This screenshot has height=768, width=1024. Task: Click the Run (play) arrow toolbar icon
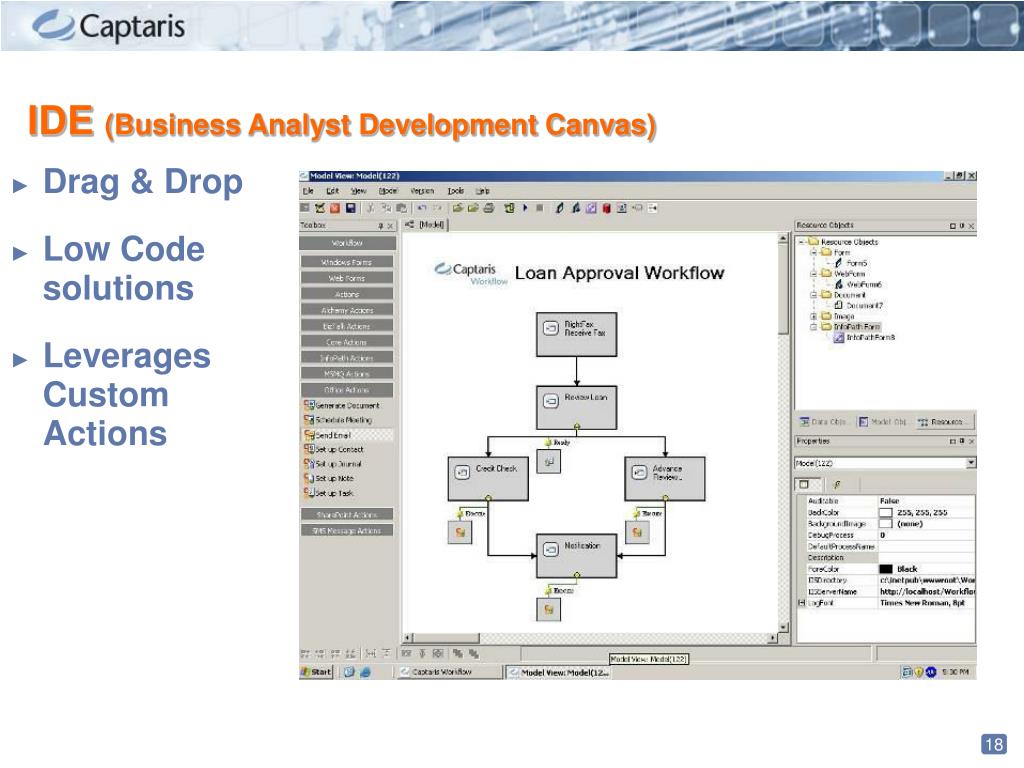coord(525,208)
